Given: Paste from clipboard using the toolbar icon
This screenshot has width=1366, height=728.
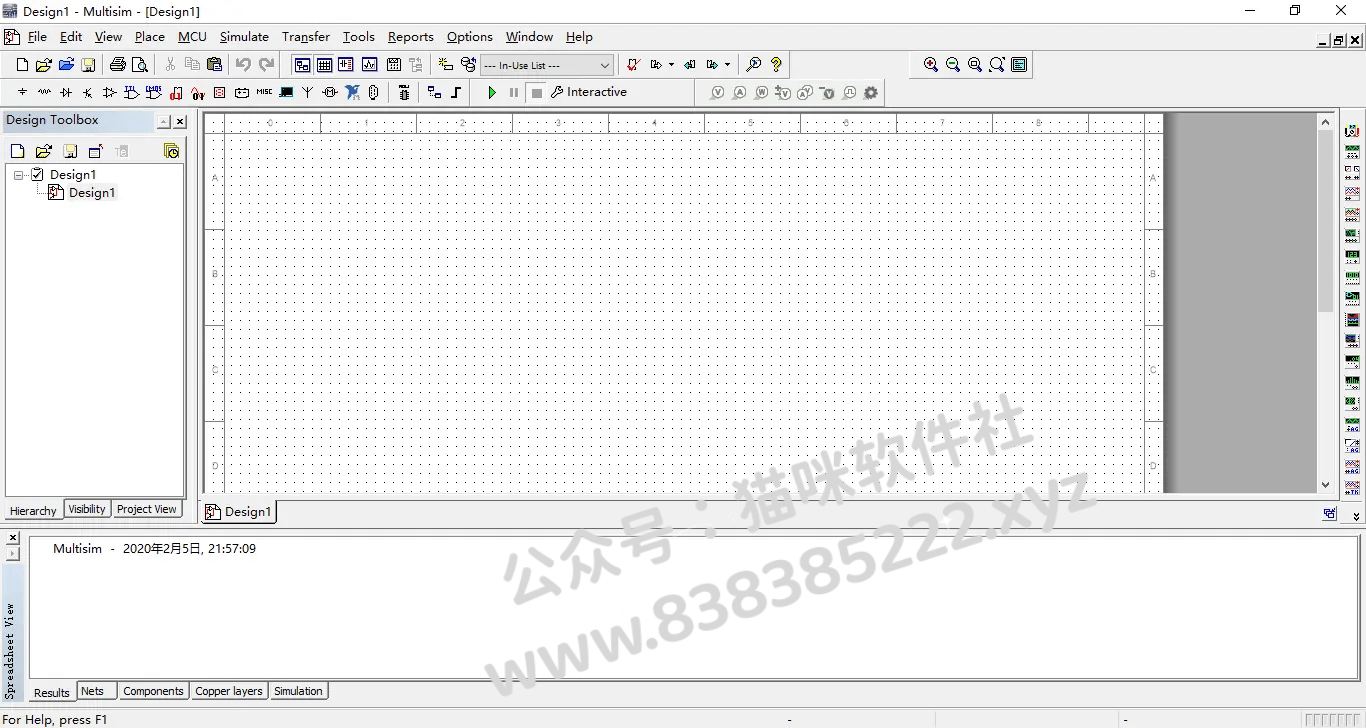Looking at the screenshot, I should tap(214, 65).
